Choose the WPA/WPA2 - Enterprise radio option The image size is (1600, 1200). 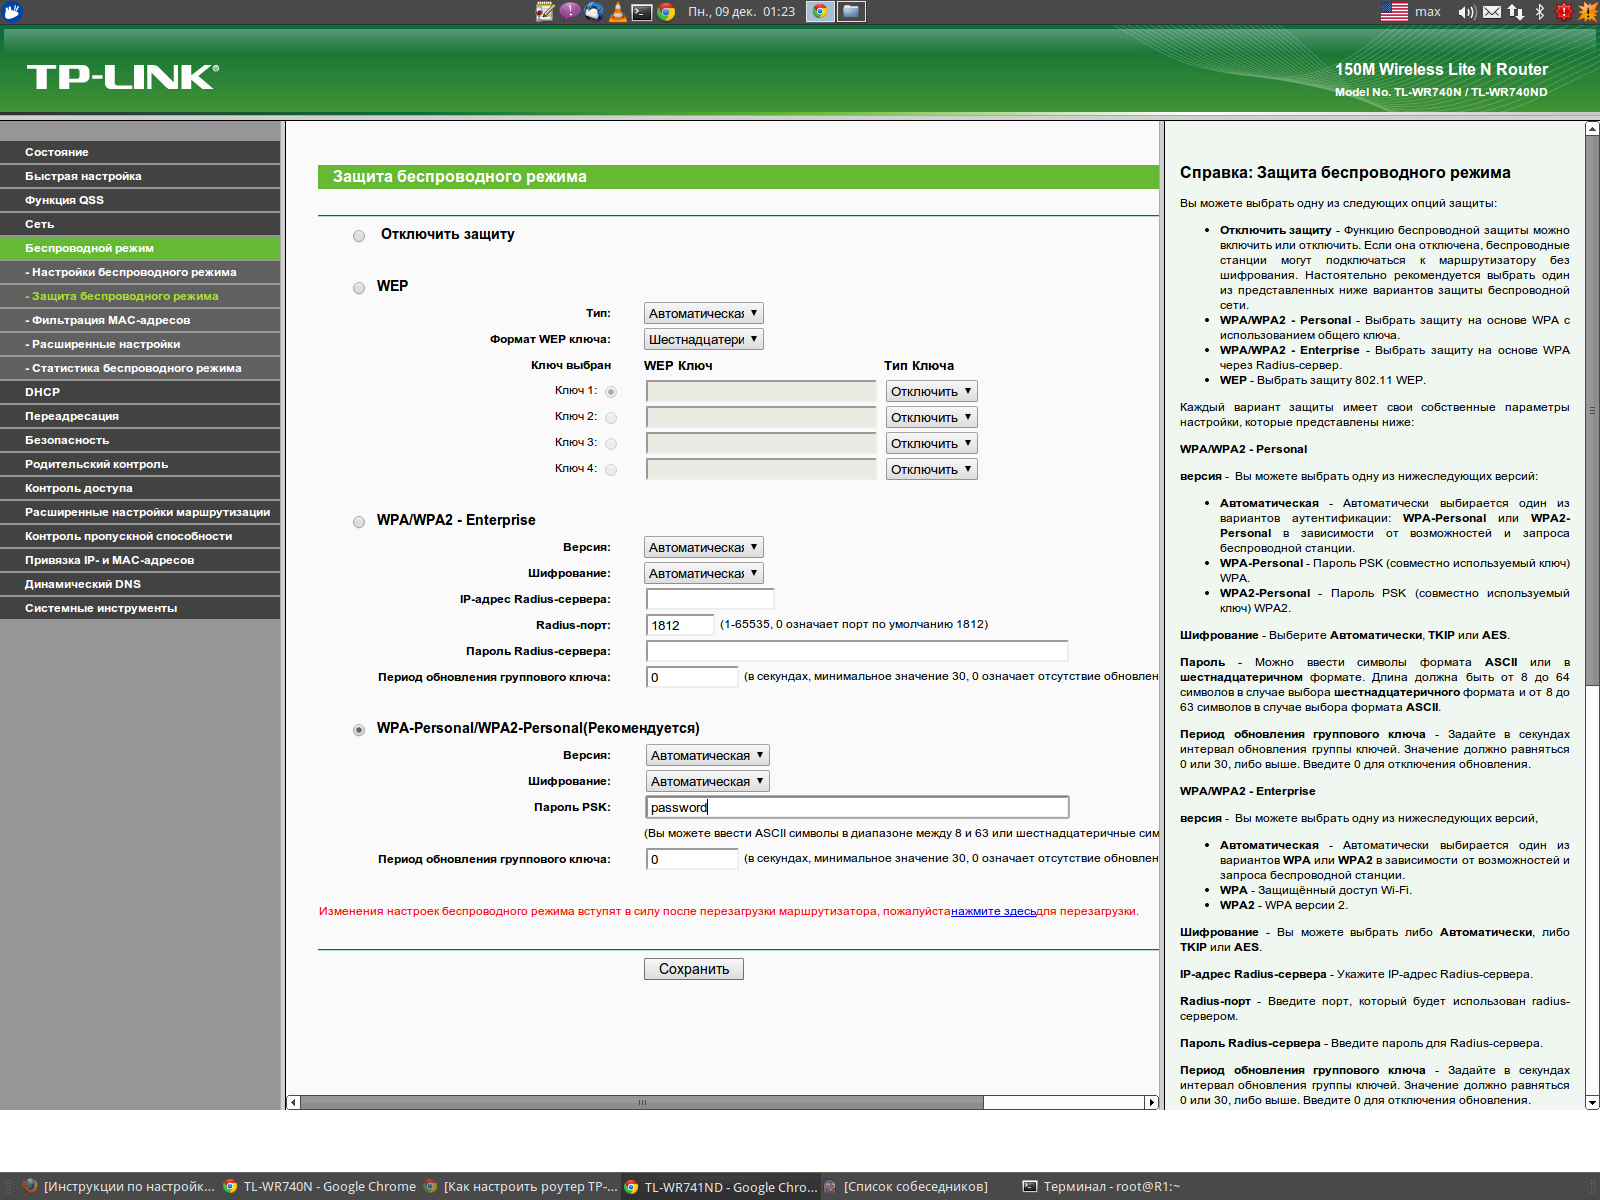point(359,522)
